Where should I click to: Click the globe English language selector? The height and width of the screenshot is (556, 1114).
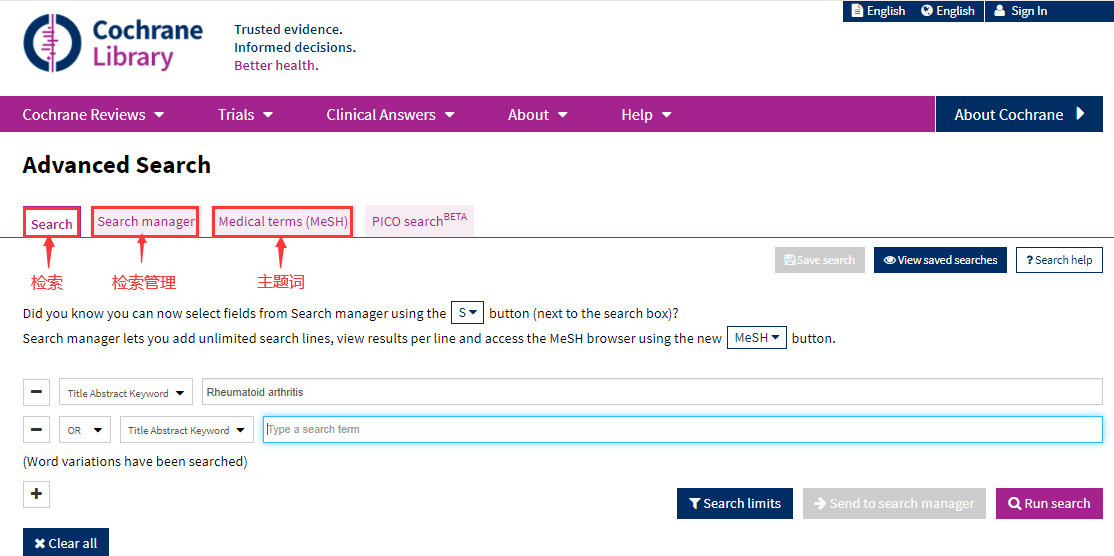point(927,11)
